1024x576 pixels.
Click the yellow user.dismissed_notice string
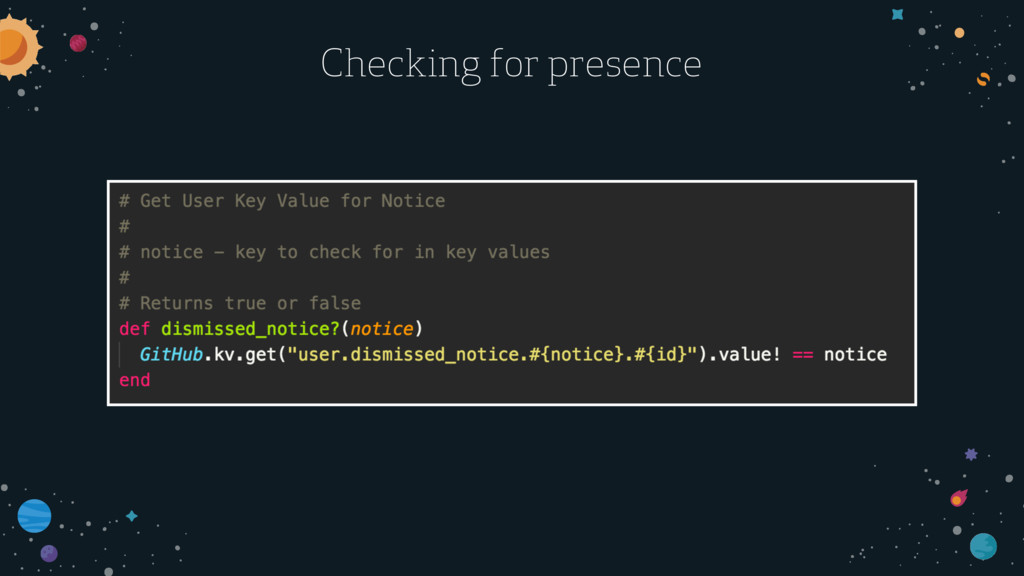click(x=492, y=355)
